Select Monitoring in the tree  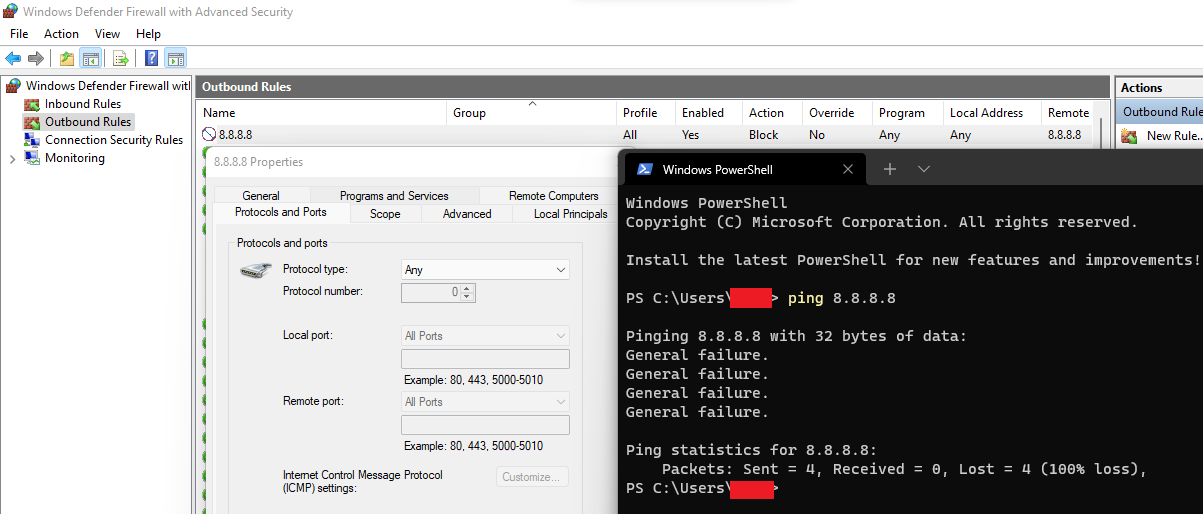(x=75, y=158)
